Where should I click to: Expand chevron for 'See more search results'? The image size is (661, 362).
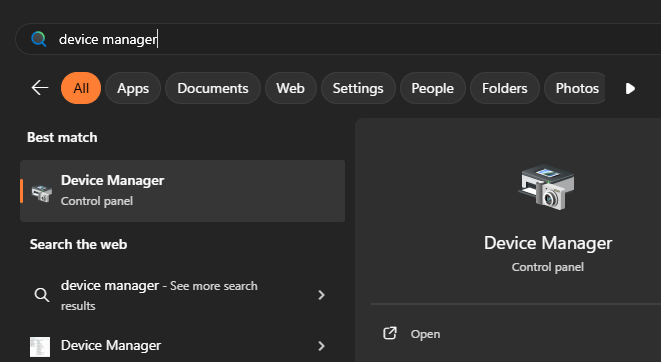tap(321, 295)
